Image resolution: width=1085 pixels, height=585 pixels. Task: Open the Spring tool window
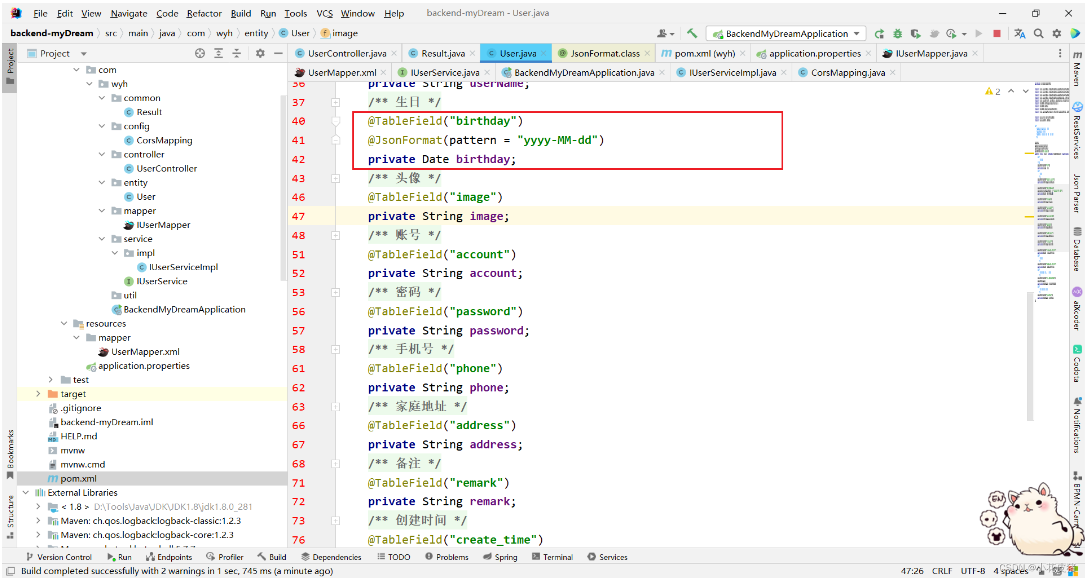click(500, 557)
